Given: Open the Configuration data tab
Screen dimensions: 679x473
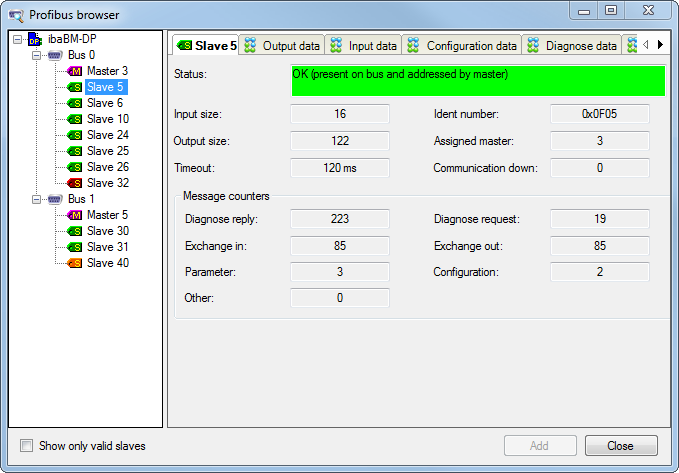Looking at the screenshot, I should 461,46.
